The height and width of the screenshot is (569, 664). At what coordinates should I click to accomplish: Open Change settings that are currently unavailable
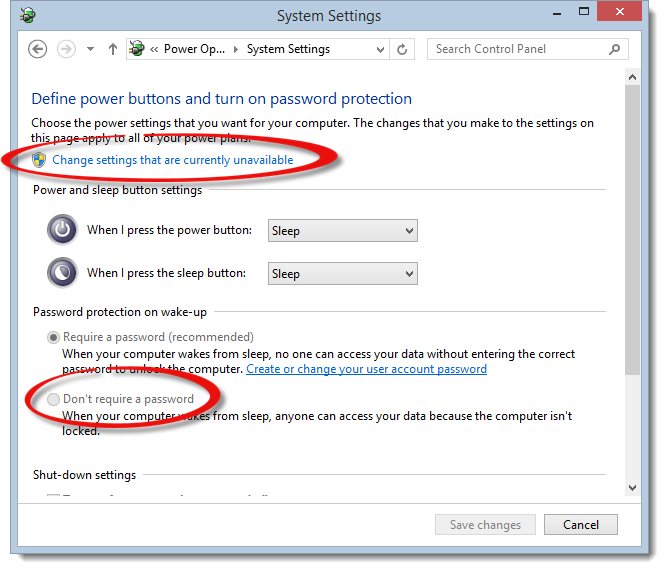173,160
